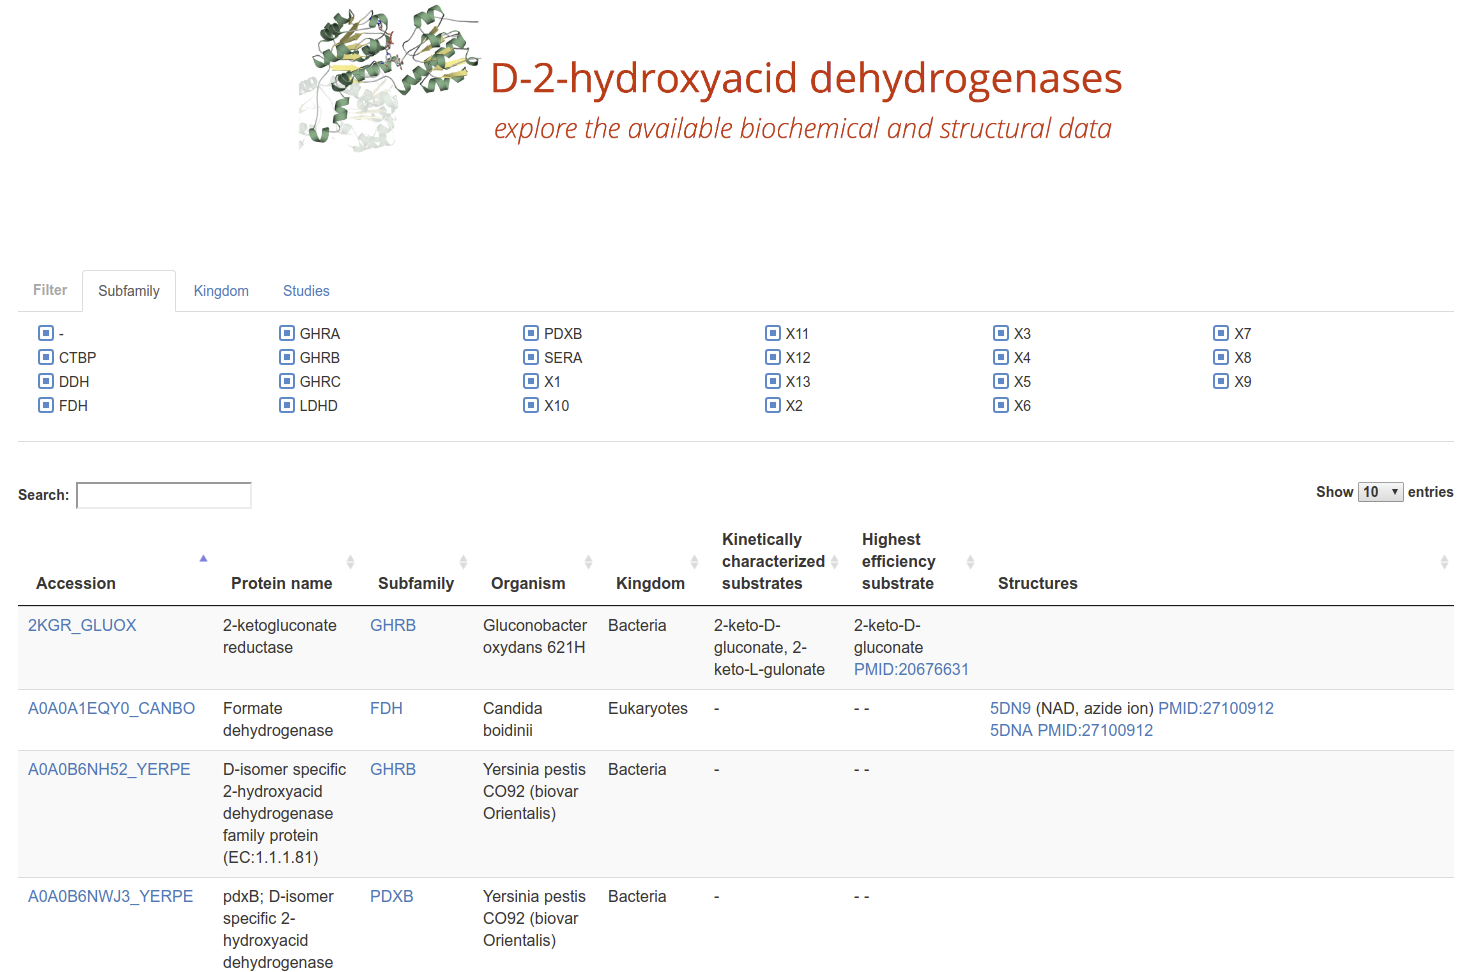The image size is (1468, 972).
Task: Switch to the Kingdom filter tab
Action: [221, 291]
